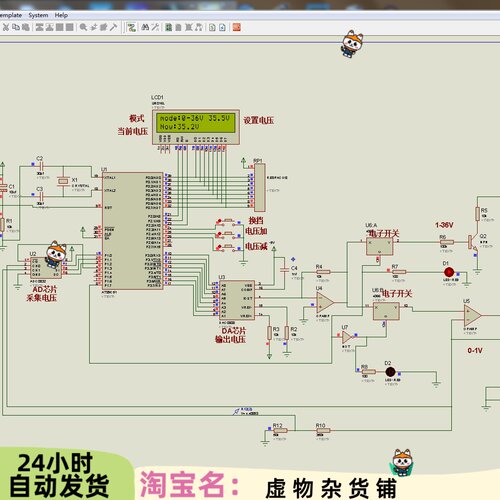Screen dimensions: 500x500
Task: Select the RP1 resistor pack
Action: [260, 187]
